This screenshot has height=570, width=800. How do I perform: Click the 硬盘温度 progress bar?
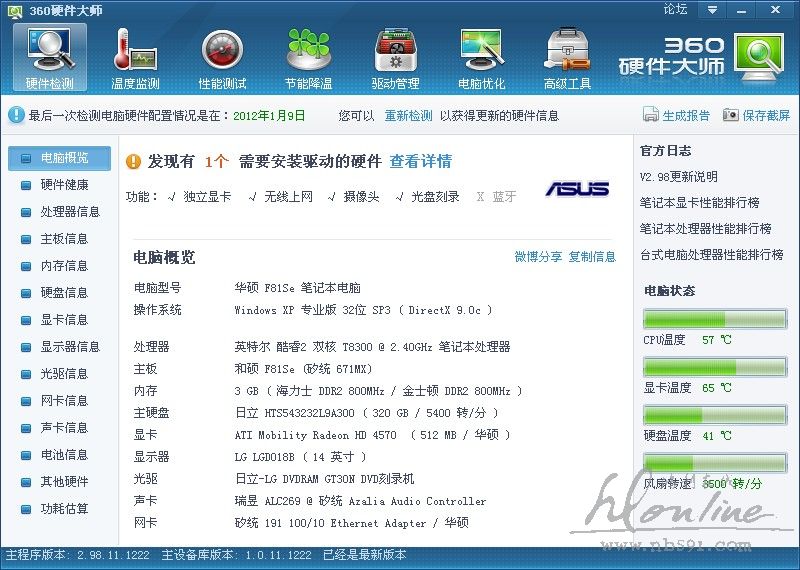715,415
